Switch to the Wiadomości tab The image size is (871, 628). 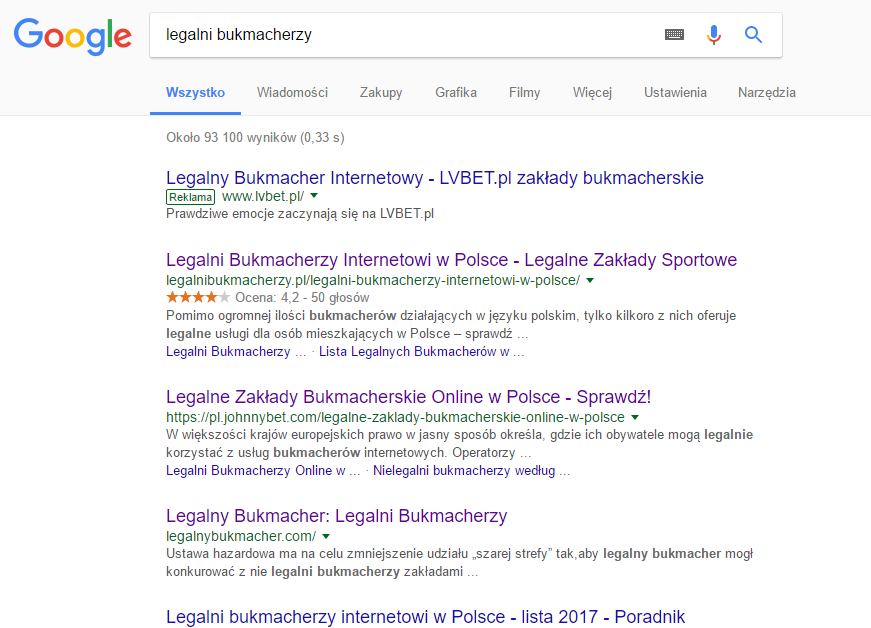tap(292, 93)
